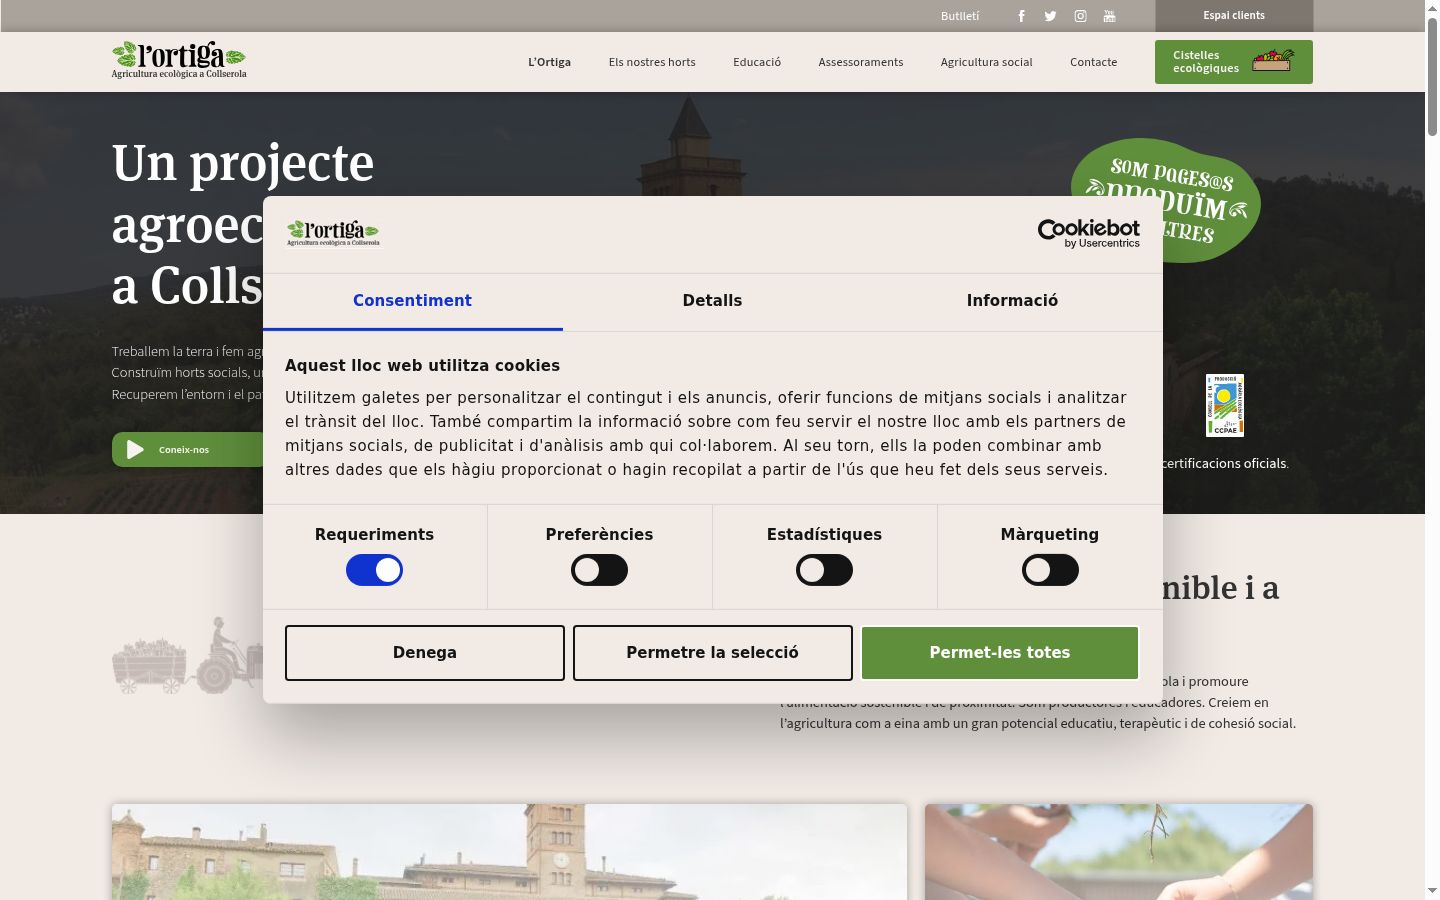Image resolution: width=1440 pixels, height=900 pixels.
Task: Open the Facebook social icon
Action: pyautogui.click(x=1021, y=16)
